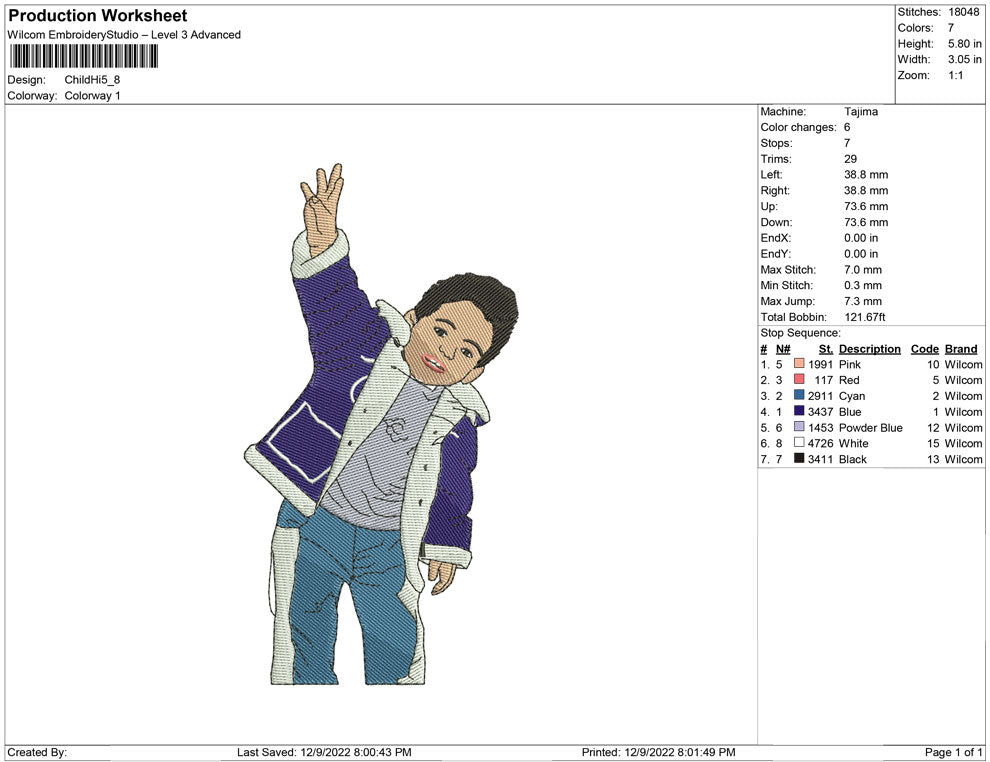This screenshot has width=990, height=762.
Task: Click the Pink thread color swatch
Action: click(x=799, y=365)
